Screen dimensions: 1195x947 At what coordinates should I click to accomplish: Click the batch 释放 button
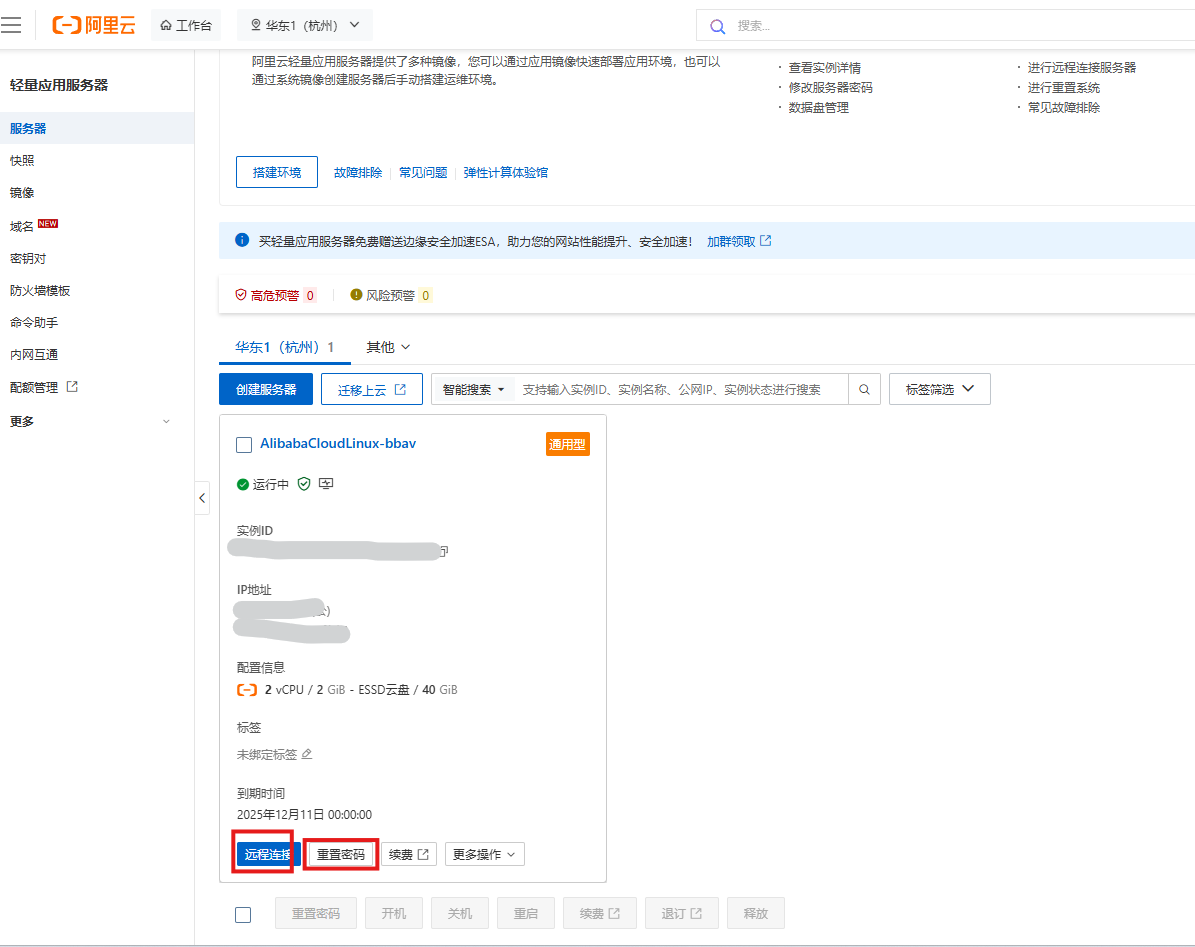[x=755, y=913]
